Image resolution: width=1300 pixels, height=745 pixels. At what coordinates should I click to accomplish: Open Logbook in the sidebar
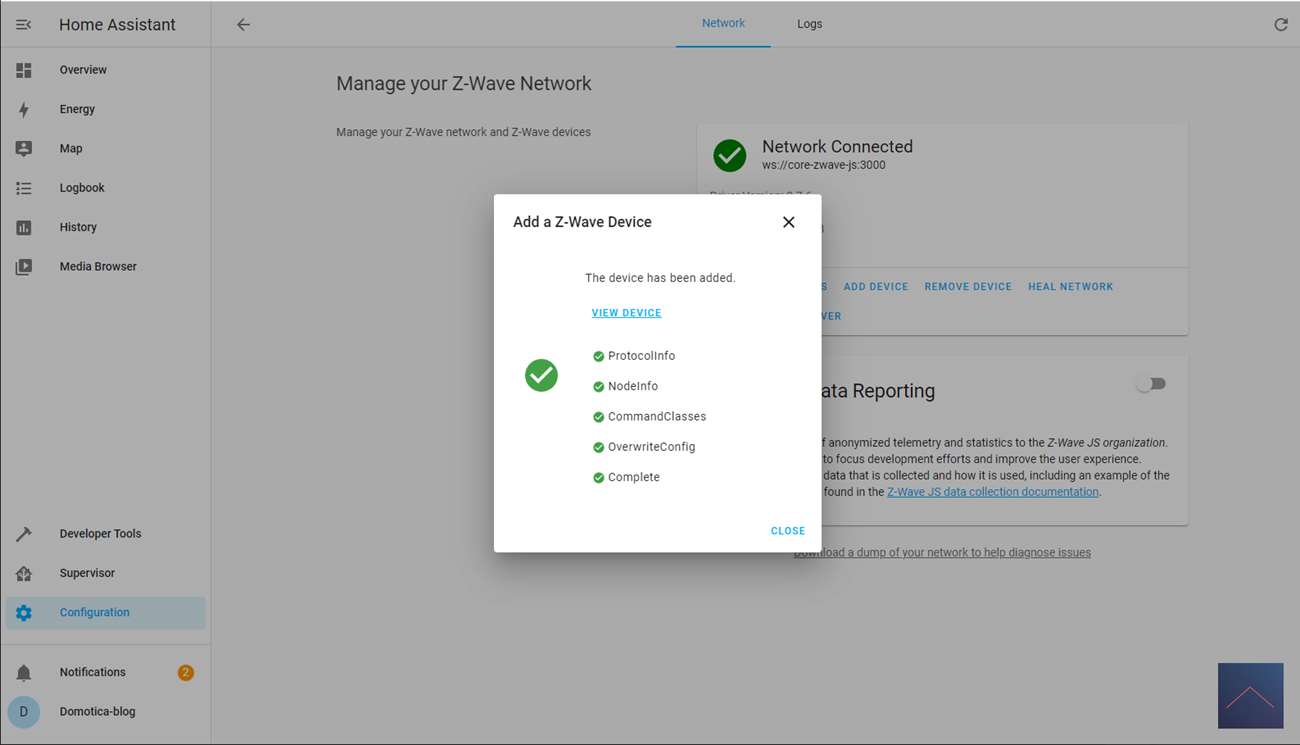[105, 188]
